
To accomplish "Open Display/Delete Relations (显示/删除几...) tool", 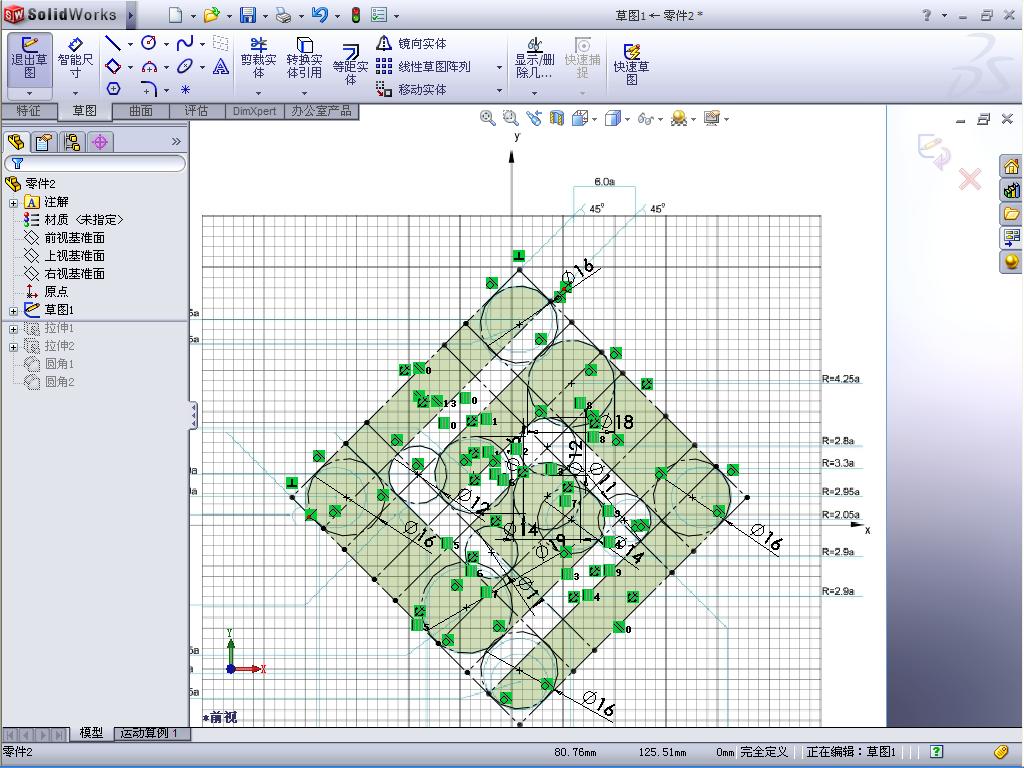I will coord(534,58).
